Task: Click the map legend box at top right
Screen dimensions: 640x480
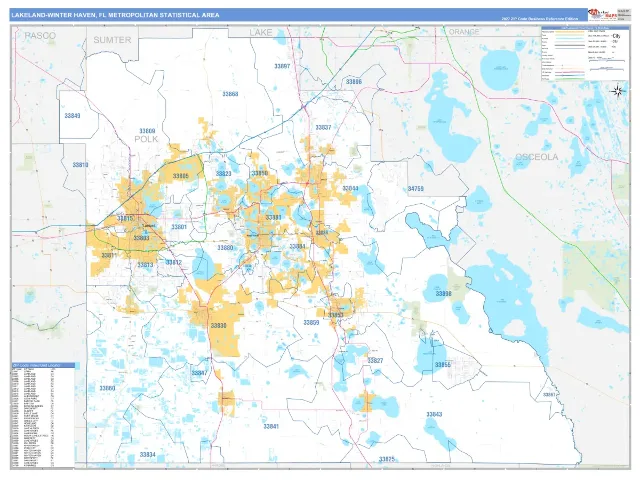Action: point(585,53)
